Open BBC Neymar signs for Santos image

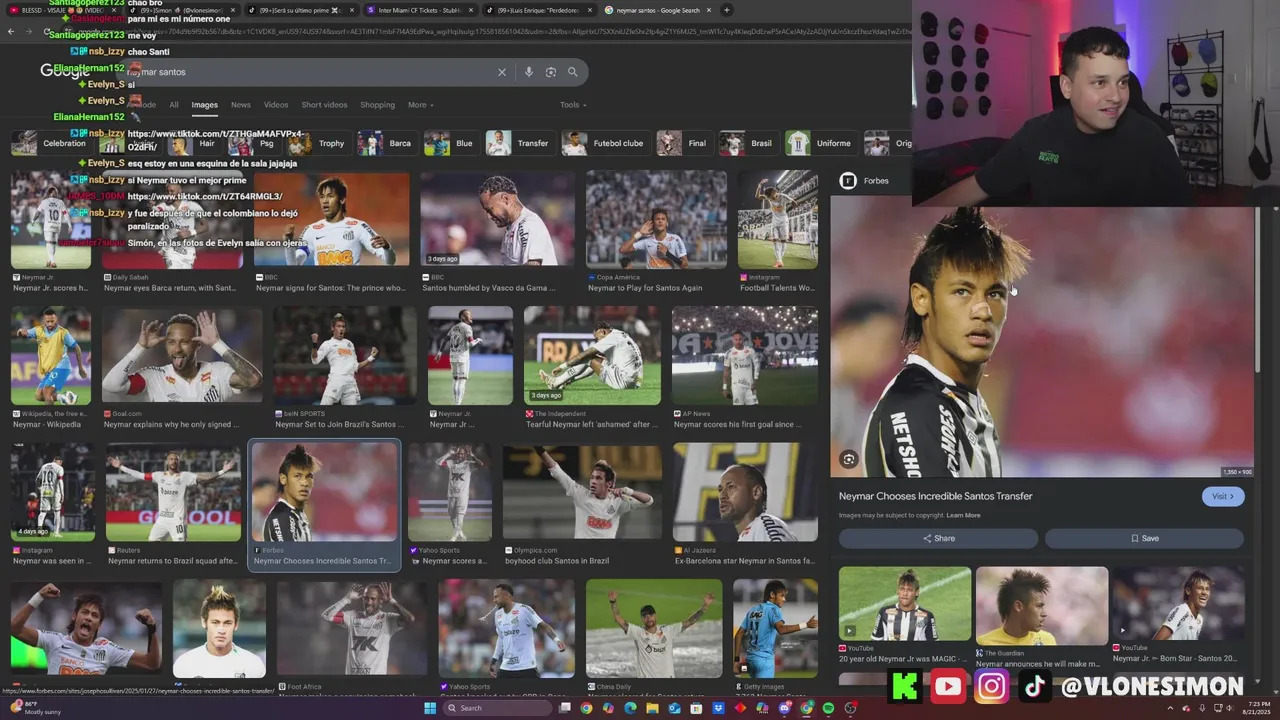point(332,220)
